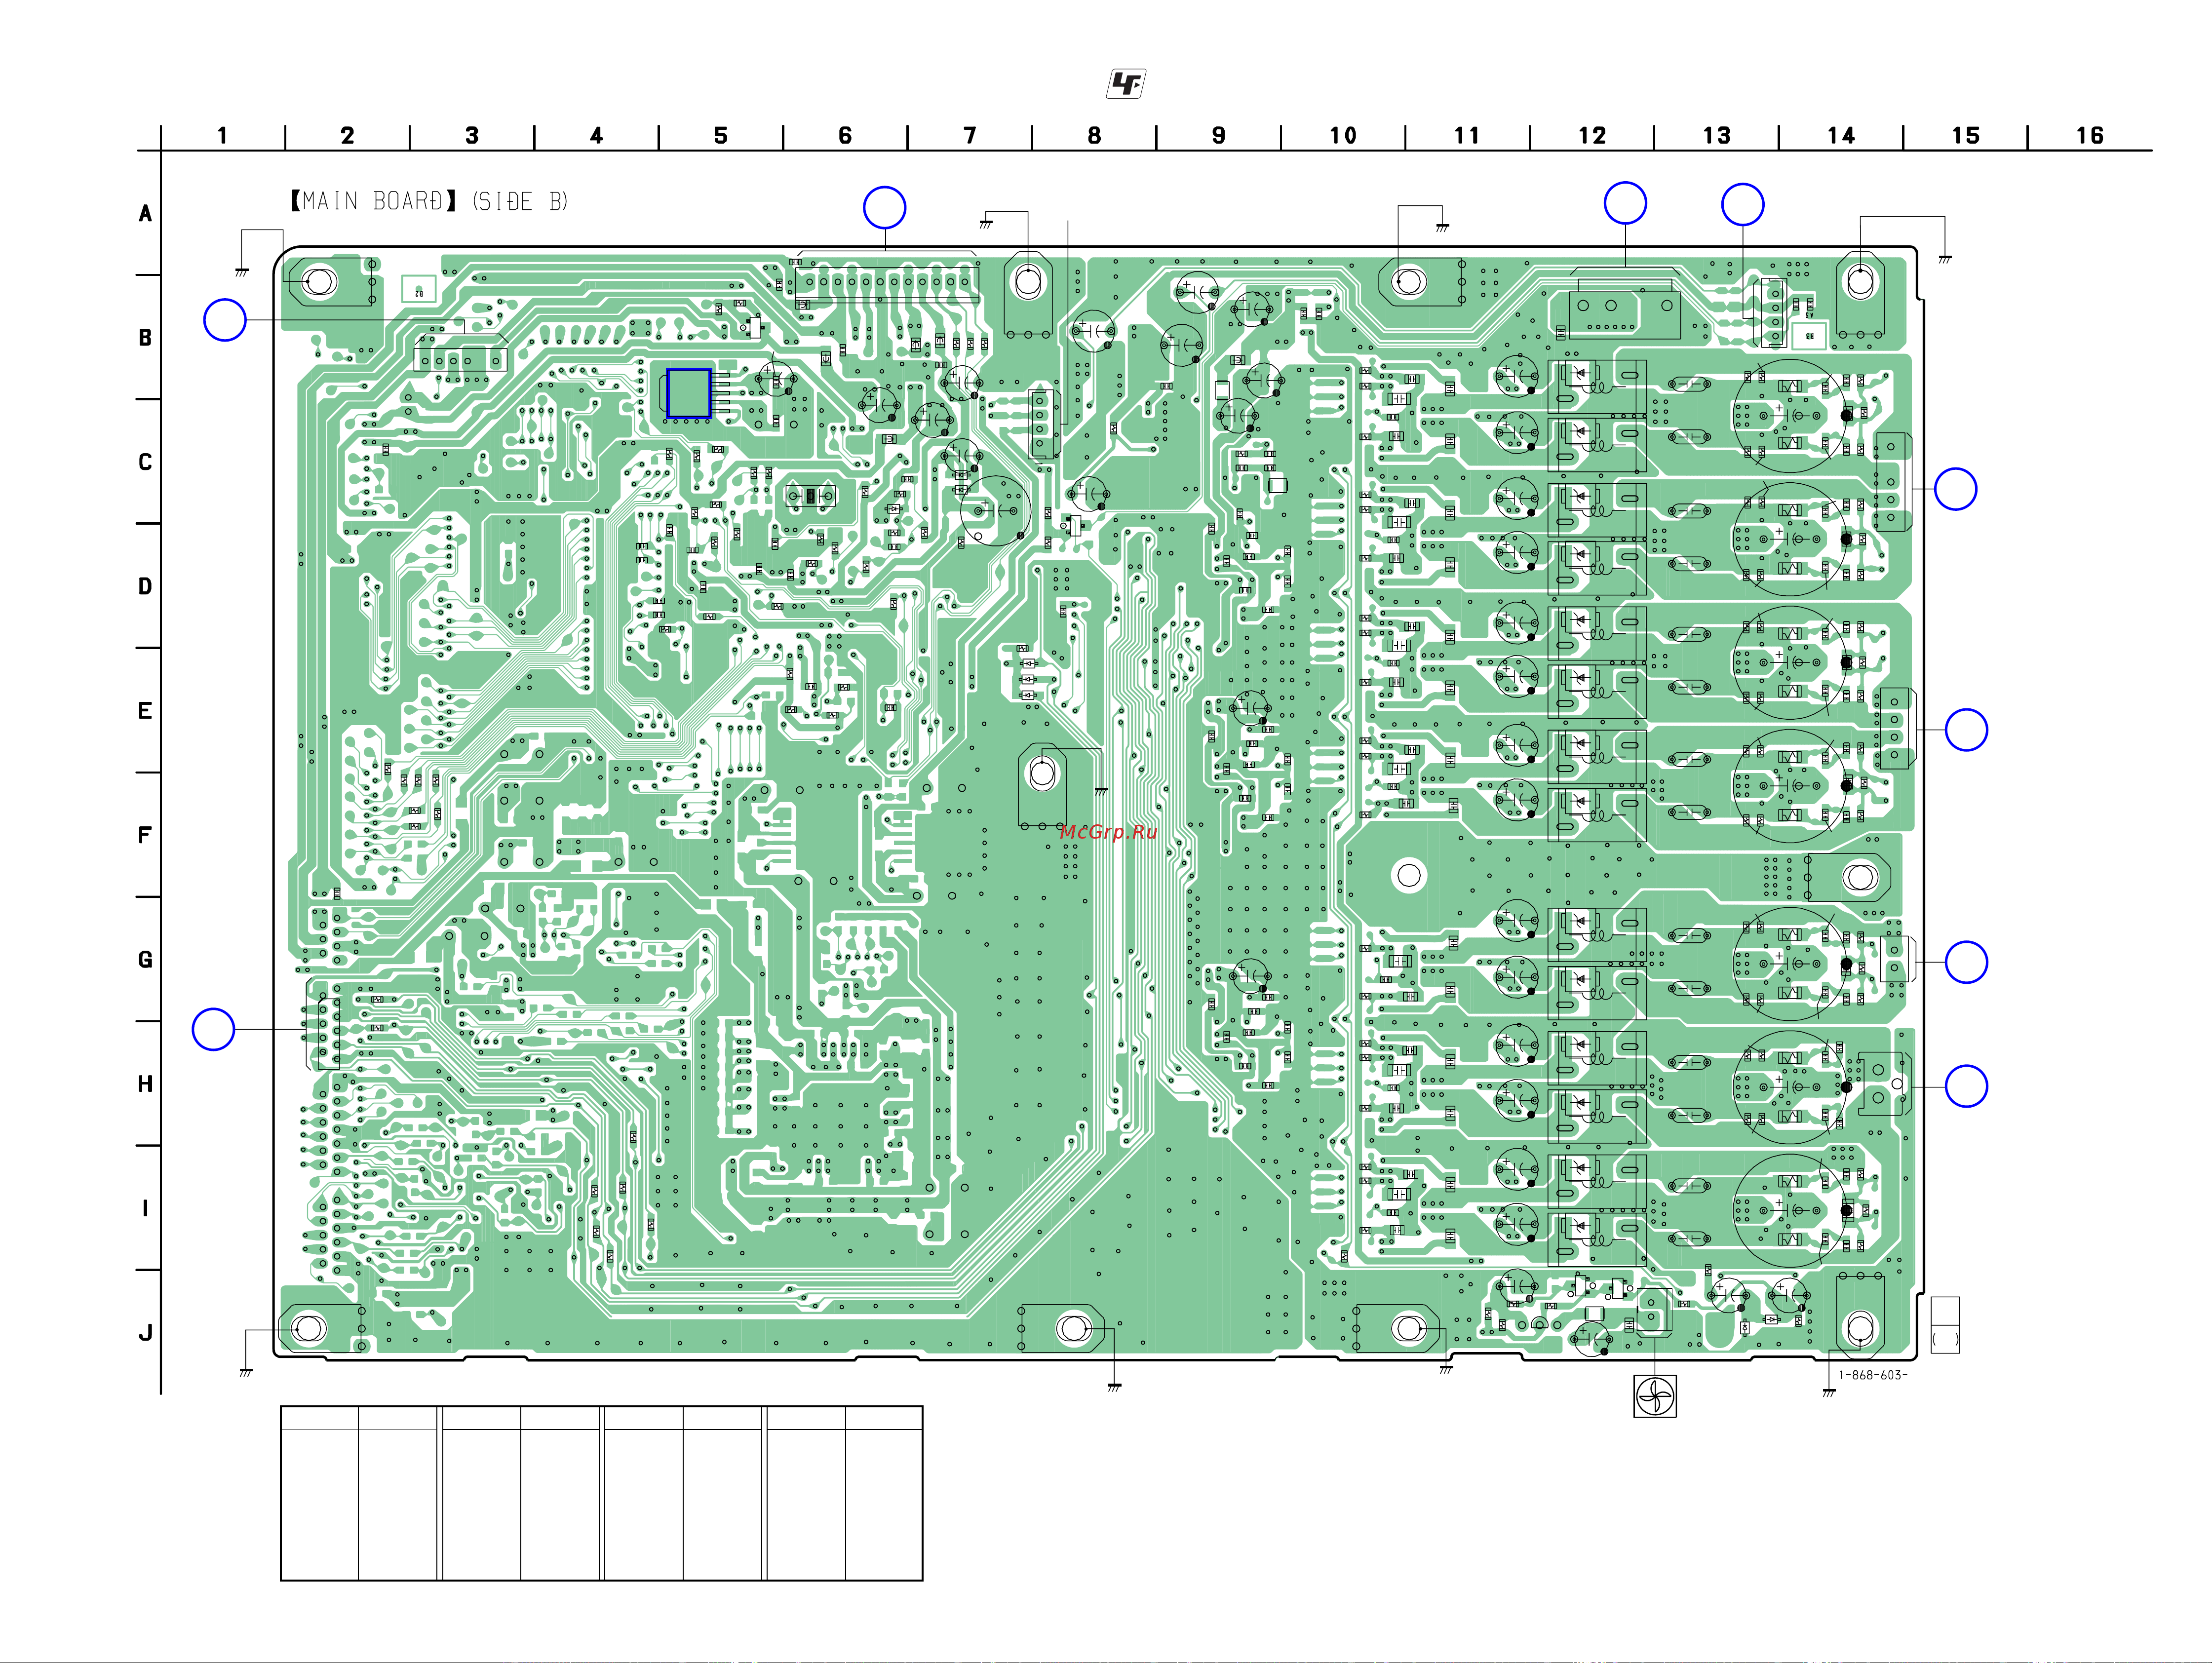Click the blue callout circle beside row label H

pyautogui.click(x=213, y=1029)
